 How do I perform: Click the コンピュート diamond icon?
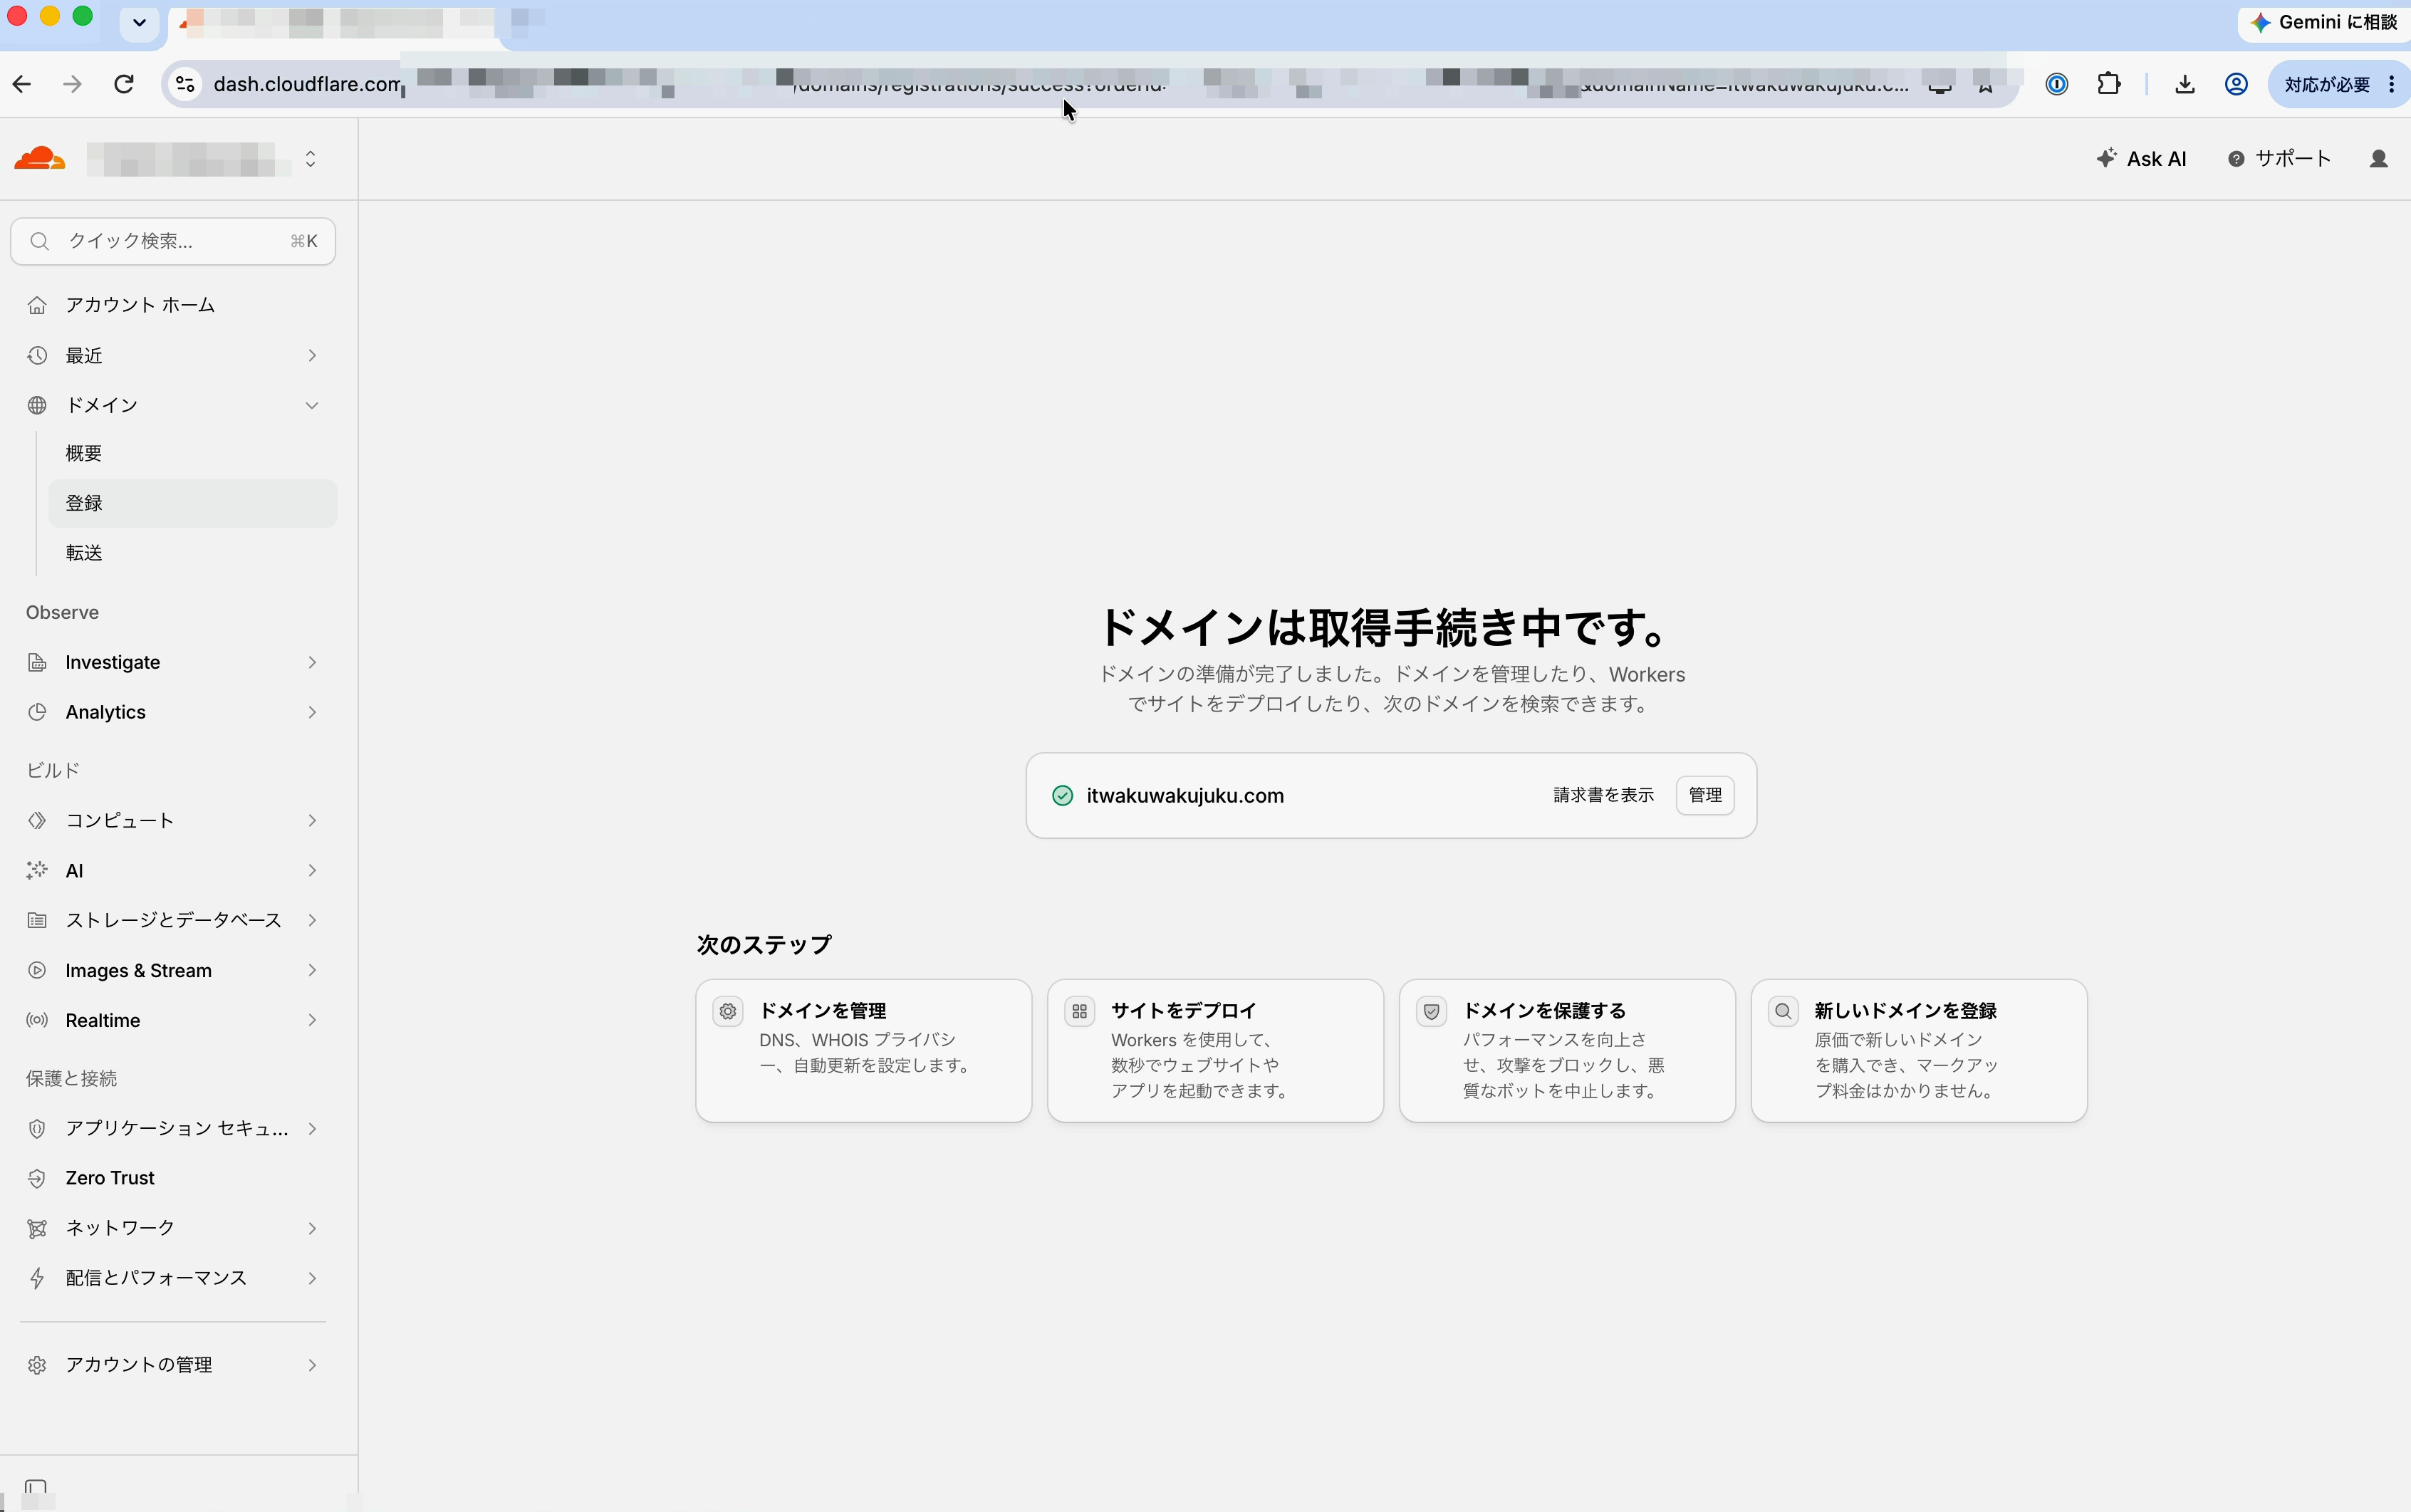coord(37,820)
